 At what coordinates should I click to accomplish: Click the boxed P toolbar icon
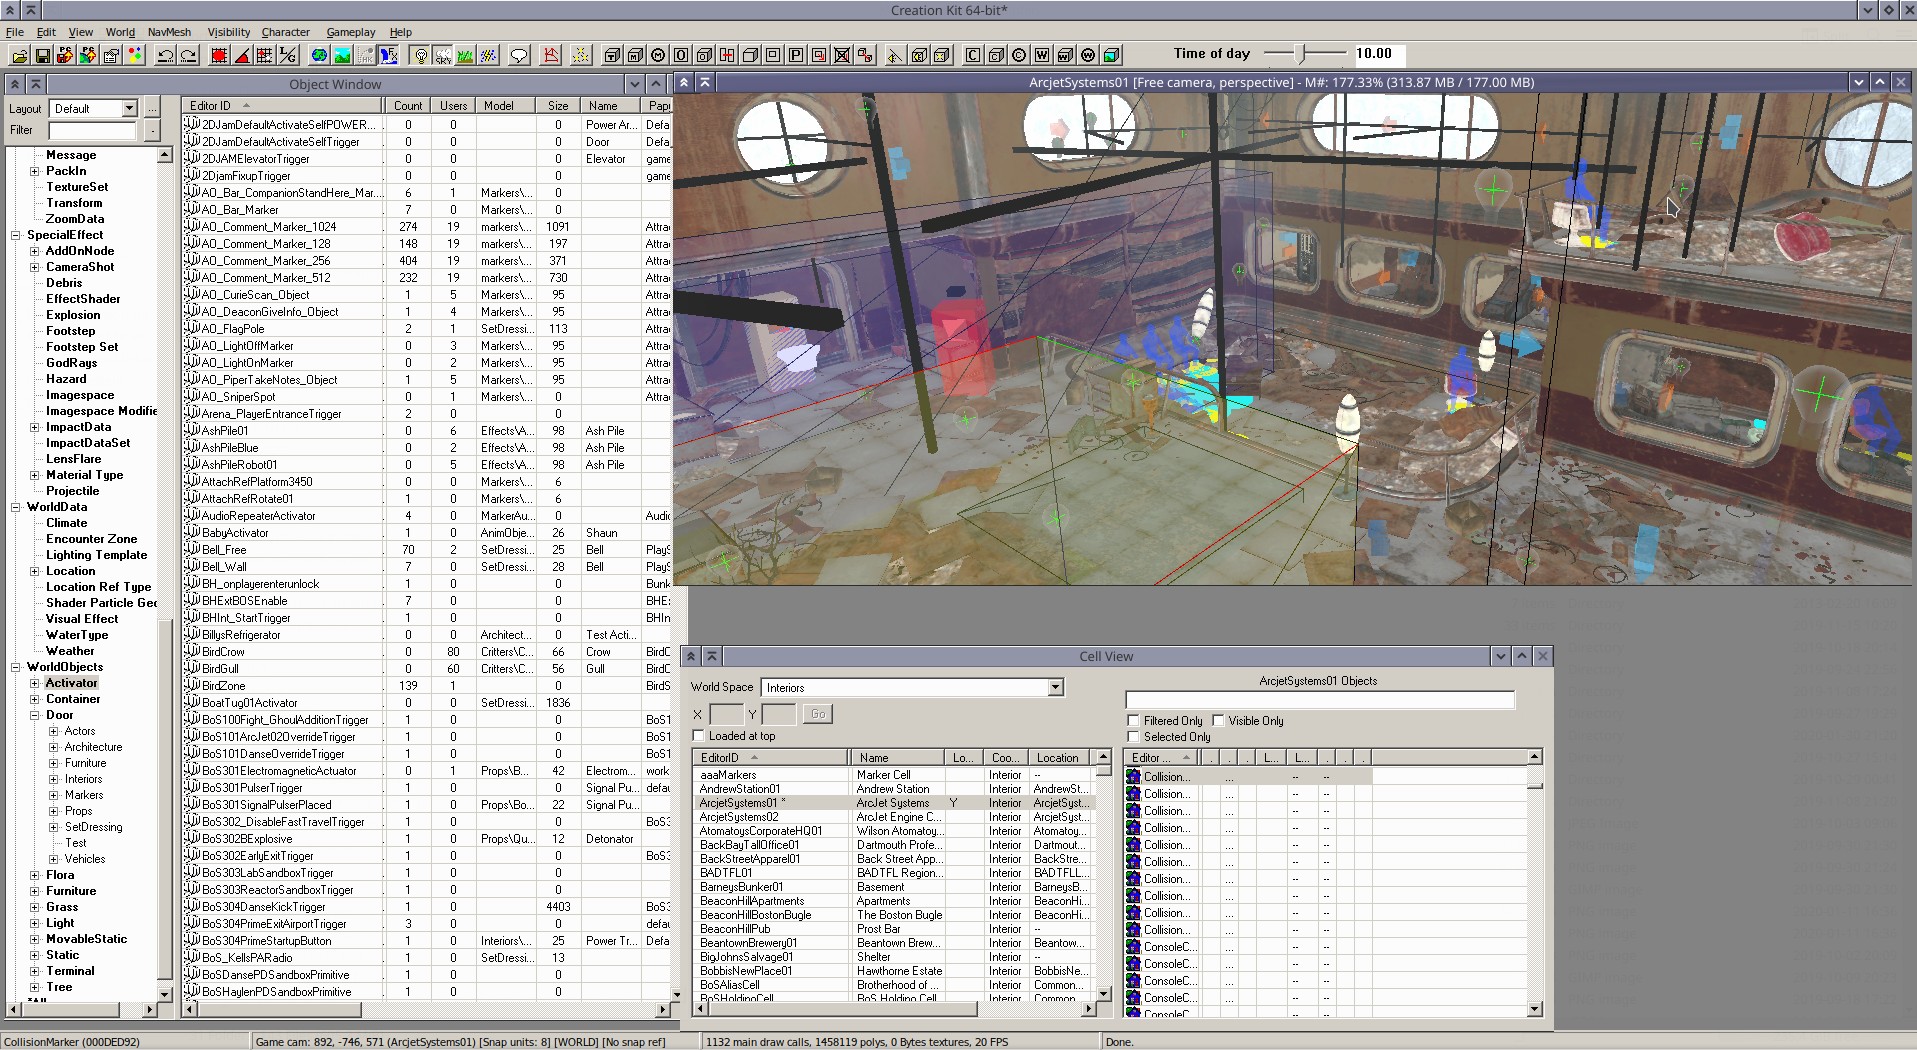point(796,55)
